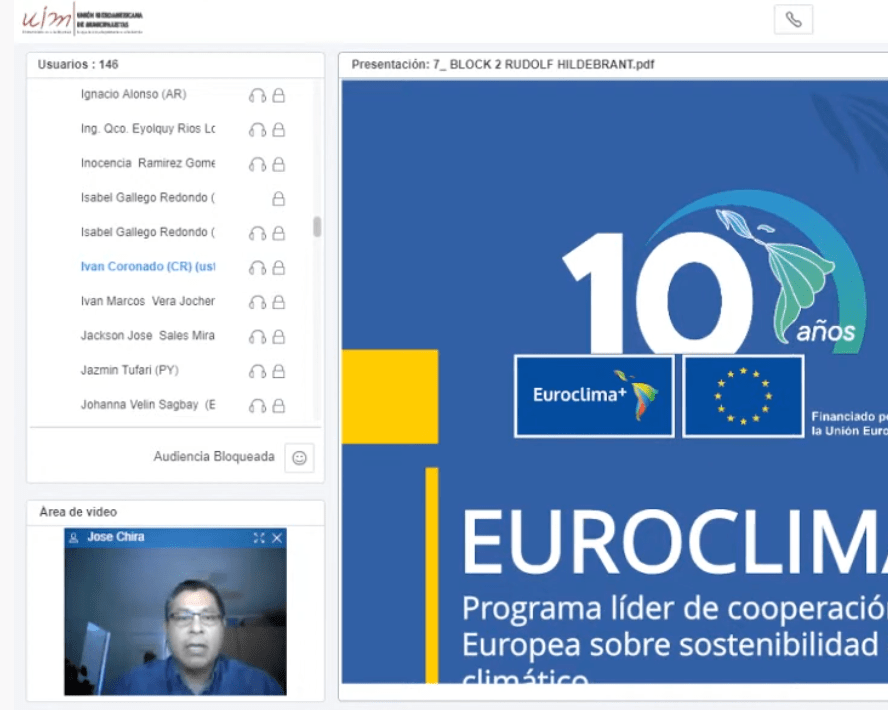Click the Euroclima presentation slide
This screenshot has width=888, height=710.
click(x=614, y=382)
